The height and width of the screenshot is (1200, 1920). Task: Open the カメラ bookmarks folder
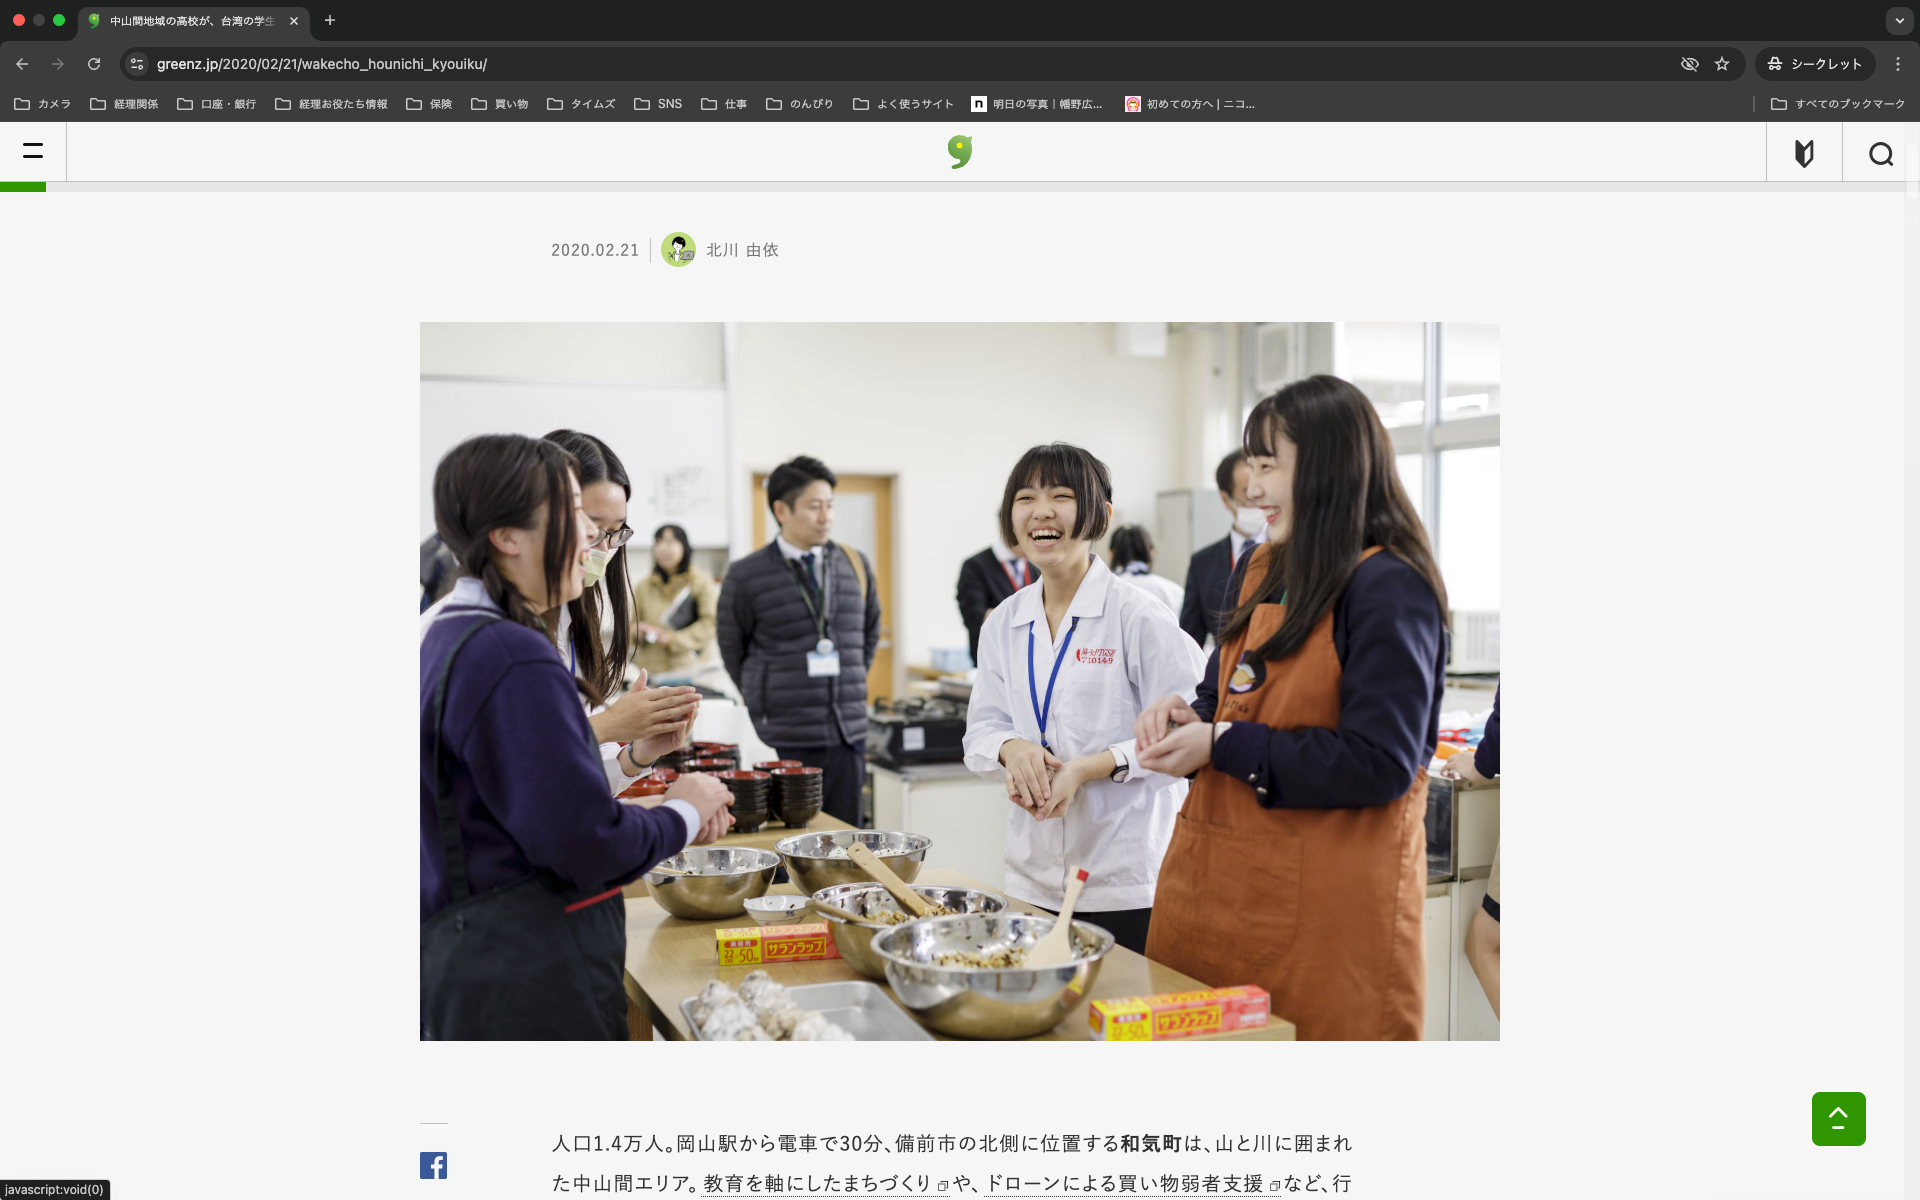coord(43,104)
